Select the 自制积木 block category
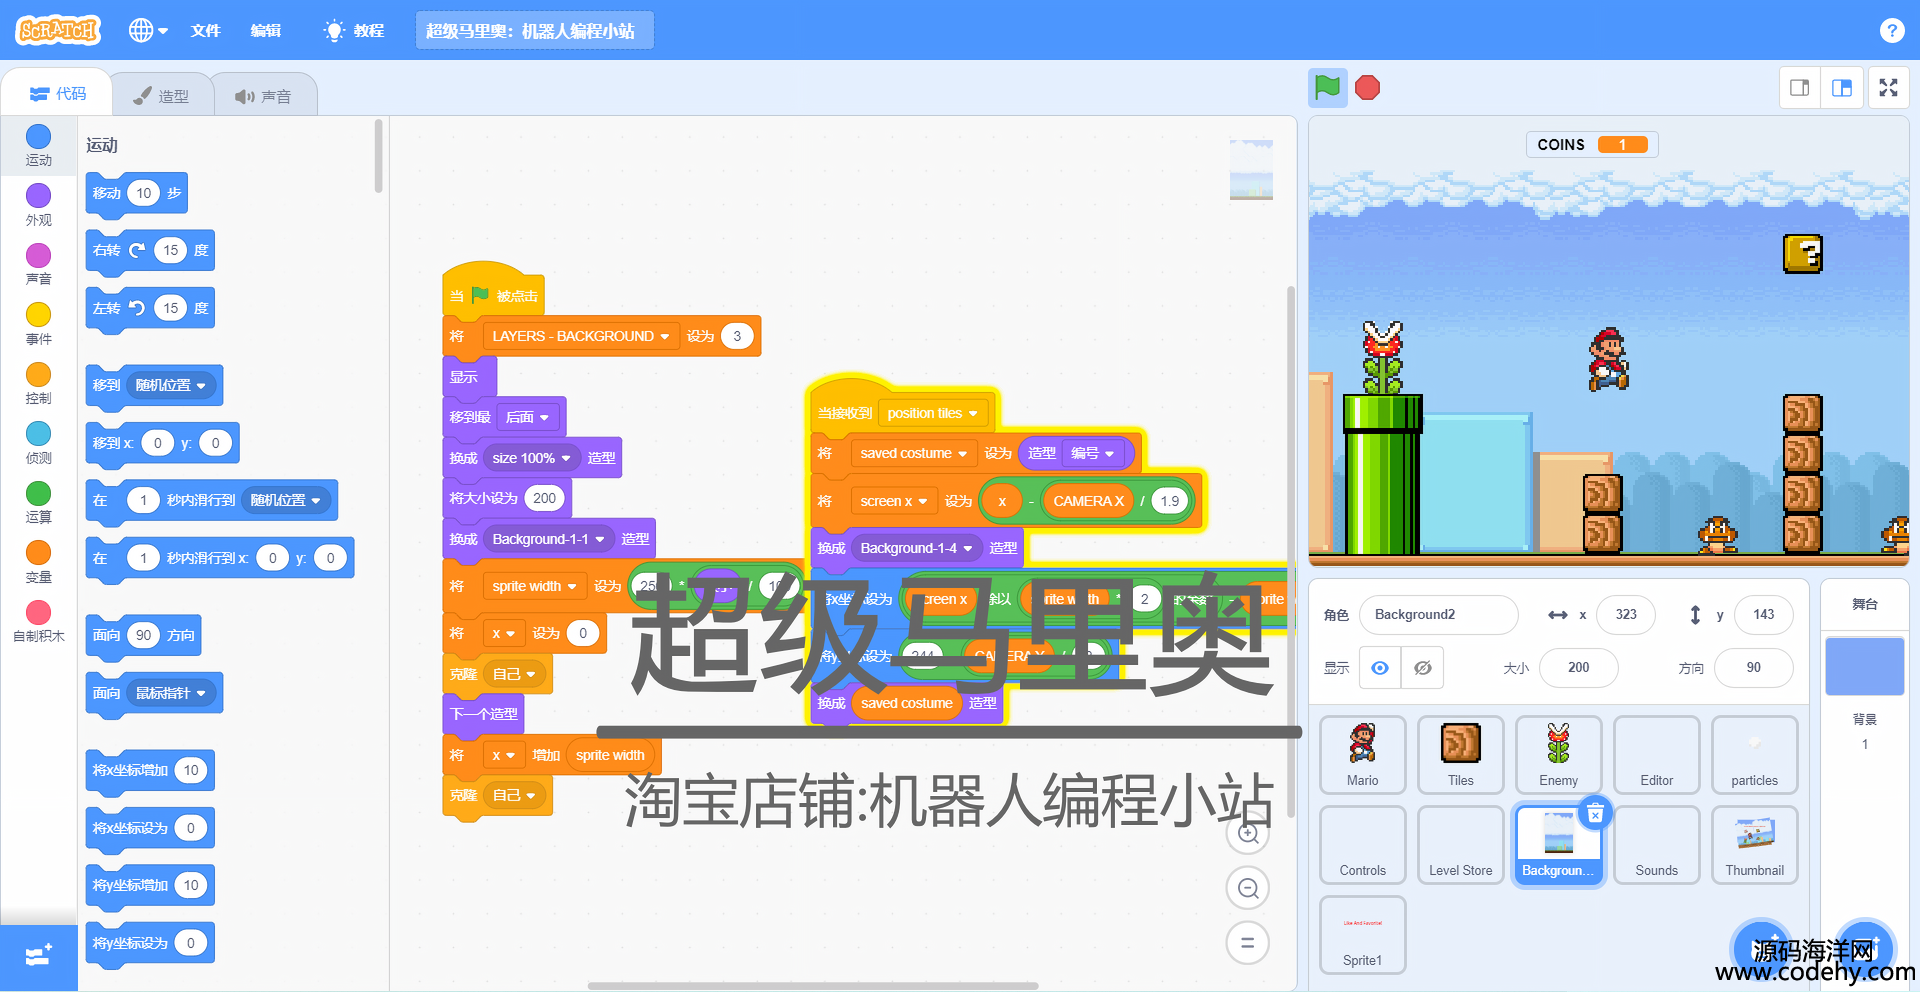The height and width of the screenshot is (992, 1920). [x=38, y=621]
